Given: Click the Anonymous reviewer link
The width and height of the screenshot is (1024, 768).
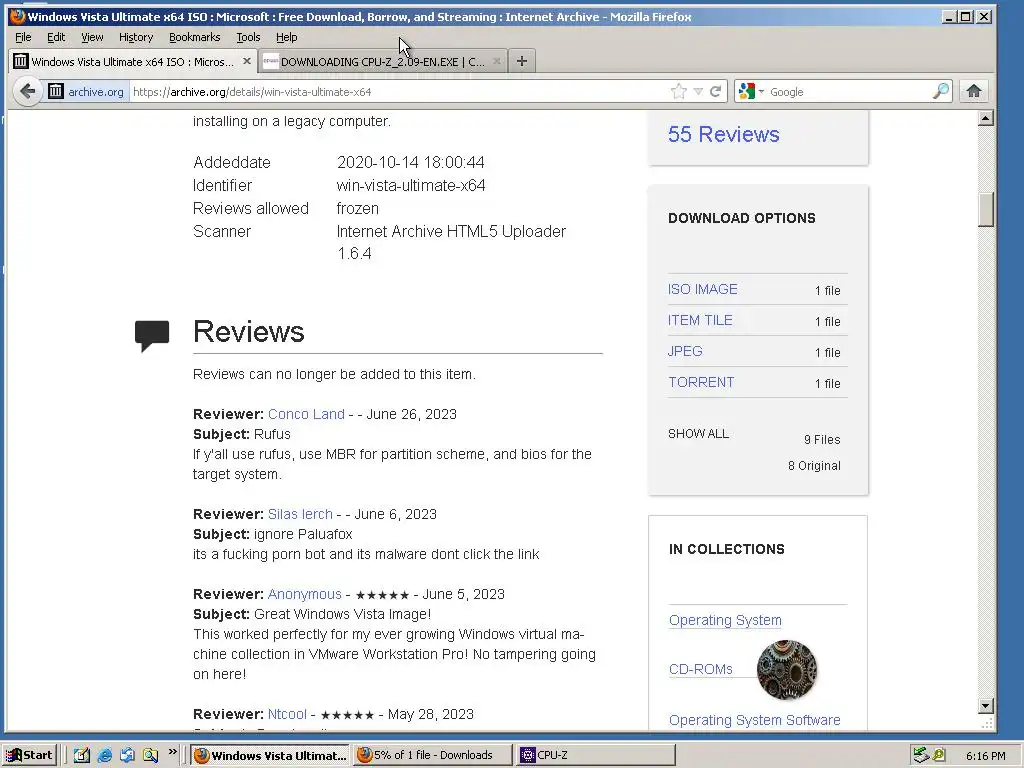Looking at the screenshot, I should 304,594.
